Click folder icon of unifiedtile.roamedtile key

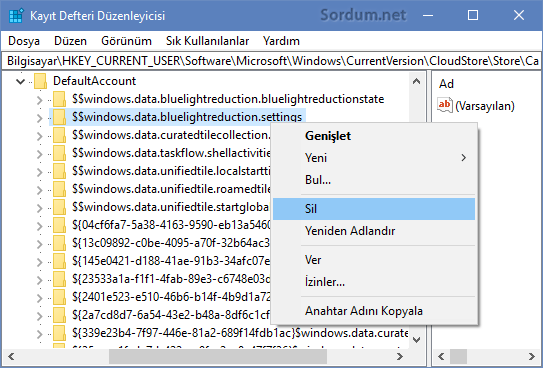click(x=59, y=189)
